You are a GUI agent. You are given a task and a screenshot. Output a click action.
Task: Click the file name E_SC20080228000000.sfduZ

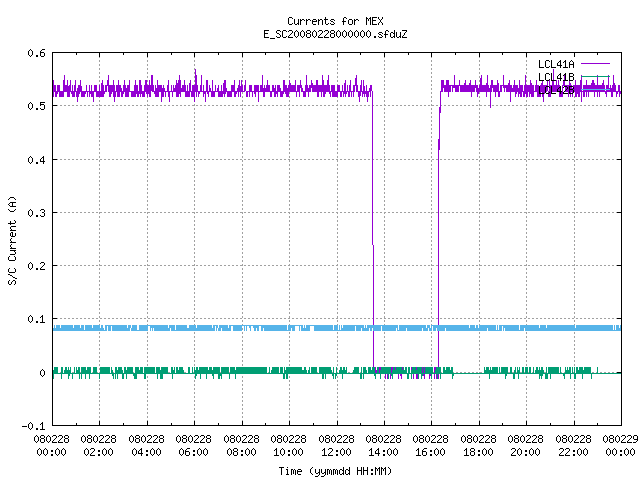[x=335, y=34]
